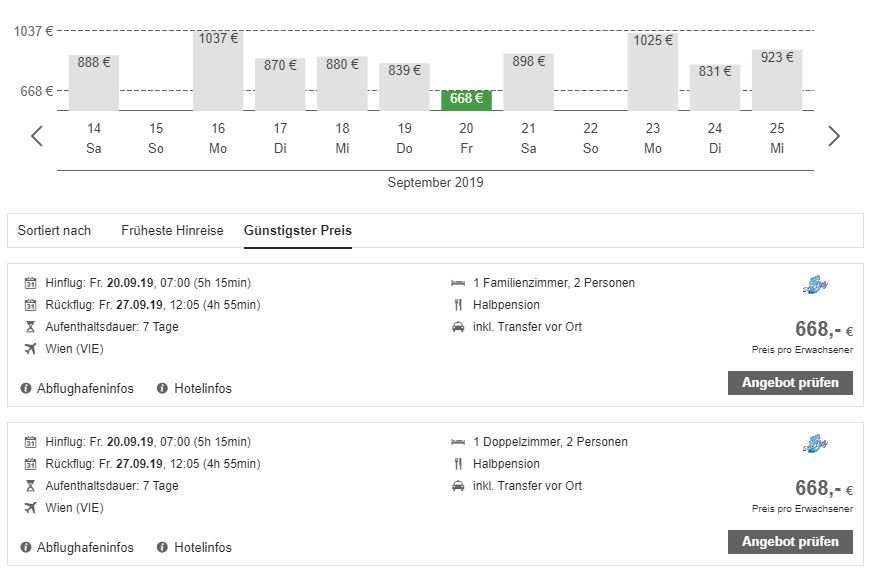Open Abflughafeninfos link in second offer

coord(85,547)
